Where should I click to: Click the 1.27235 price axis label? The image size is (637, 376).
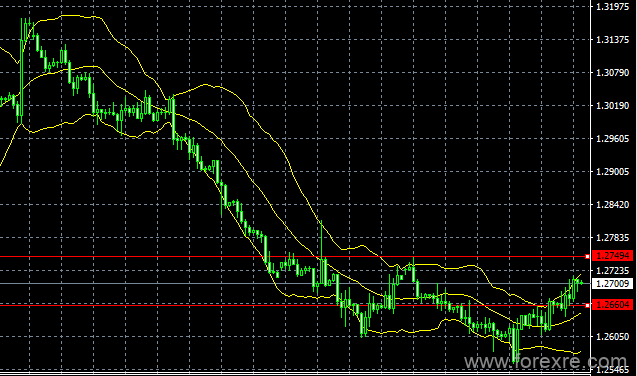point(612,270)
